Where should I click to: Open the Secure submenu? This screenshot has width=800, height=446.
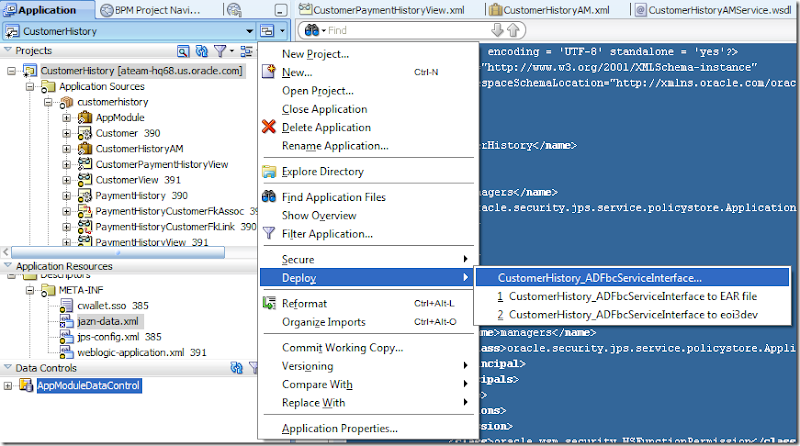pos(368,259)
